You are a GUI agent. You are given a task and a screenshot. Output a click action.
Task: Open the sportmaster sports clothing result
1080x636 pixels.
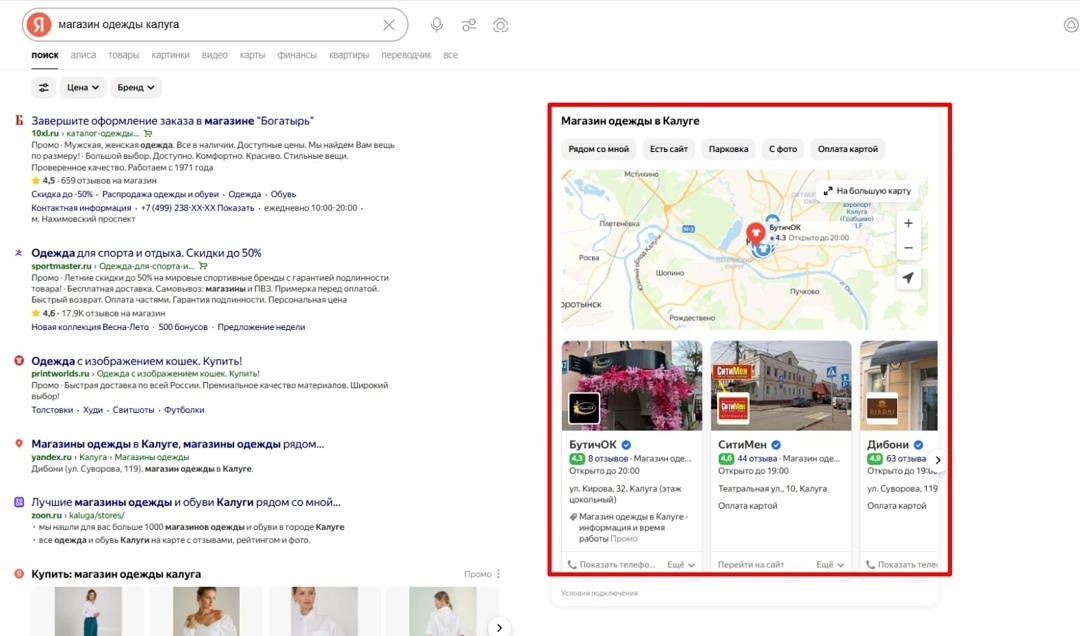(146, 253)
